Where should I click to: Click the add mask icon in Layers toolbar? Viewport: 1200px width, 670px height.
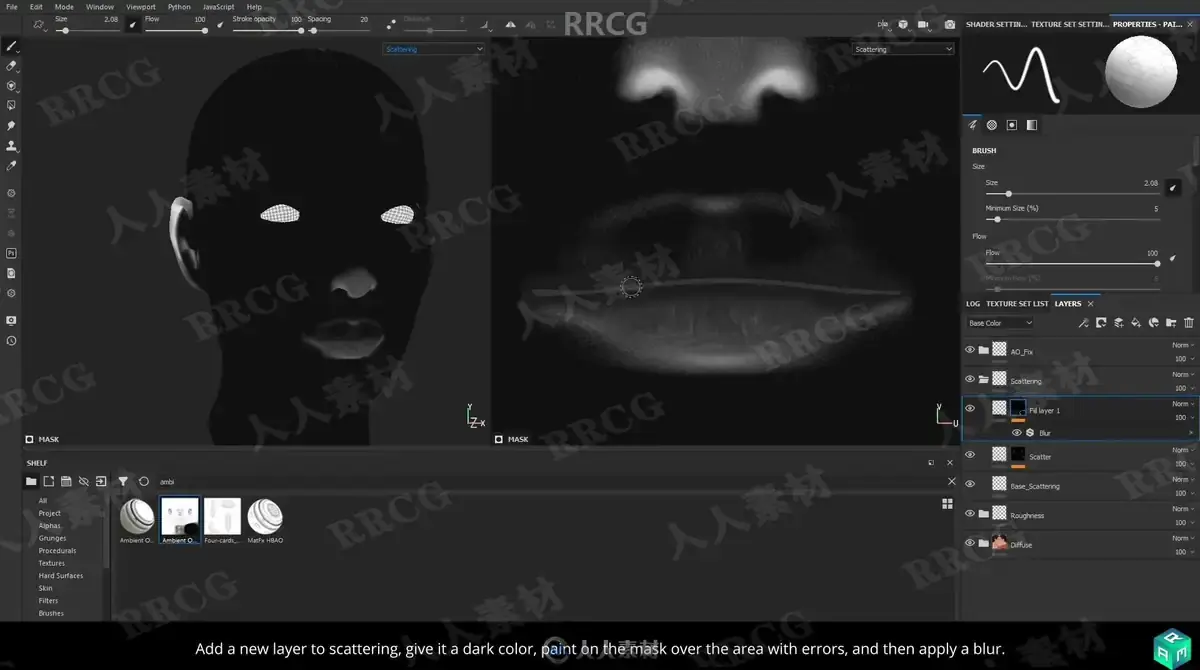[1101, 323]
